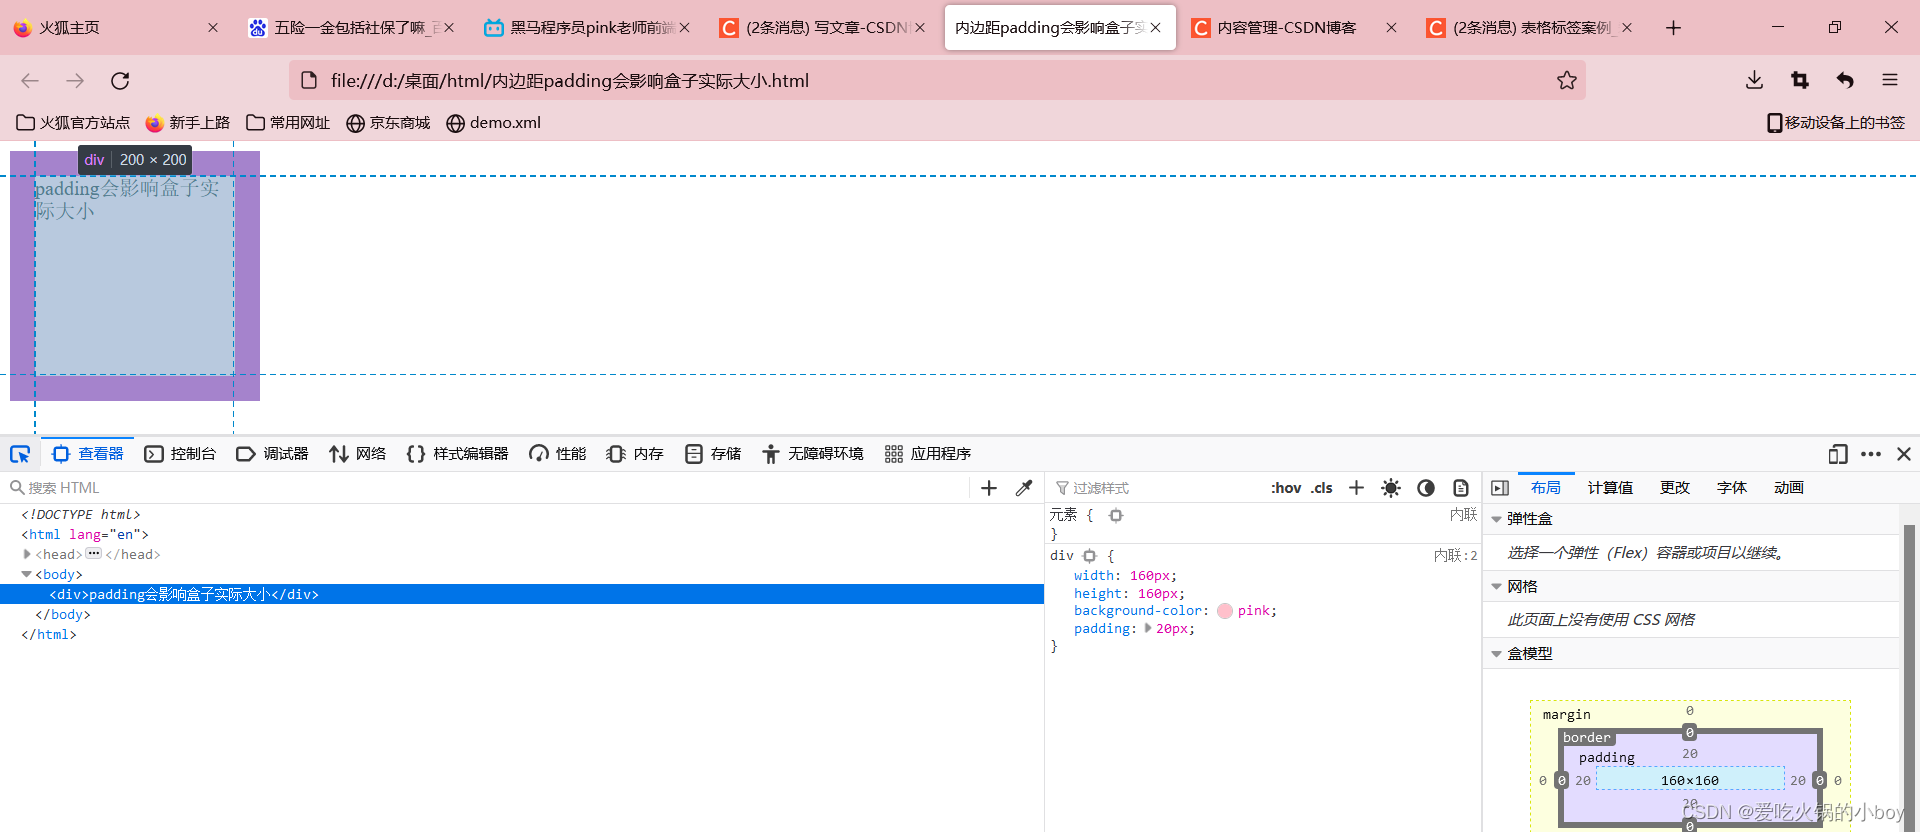Add a new CSS rule

1356,488
